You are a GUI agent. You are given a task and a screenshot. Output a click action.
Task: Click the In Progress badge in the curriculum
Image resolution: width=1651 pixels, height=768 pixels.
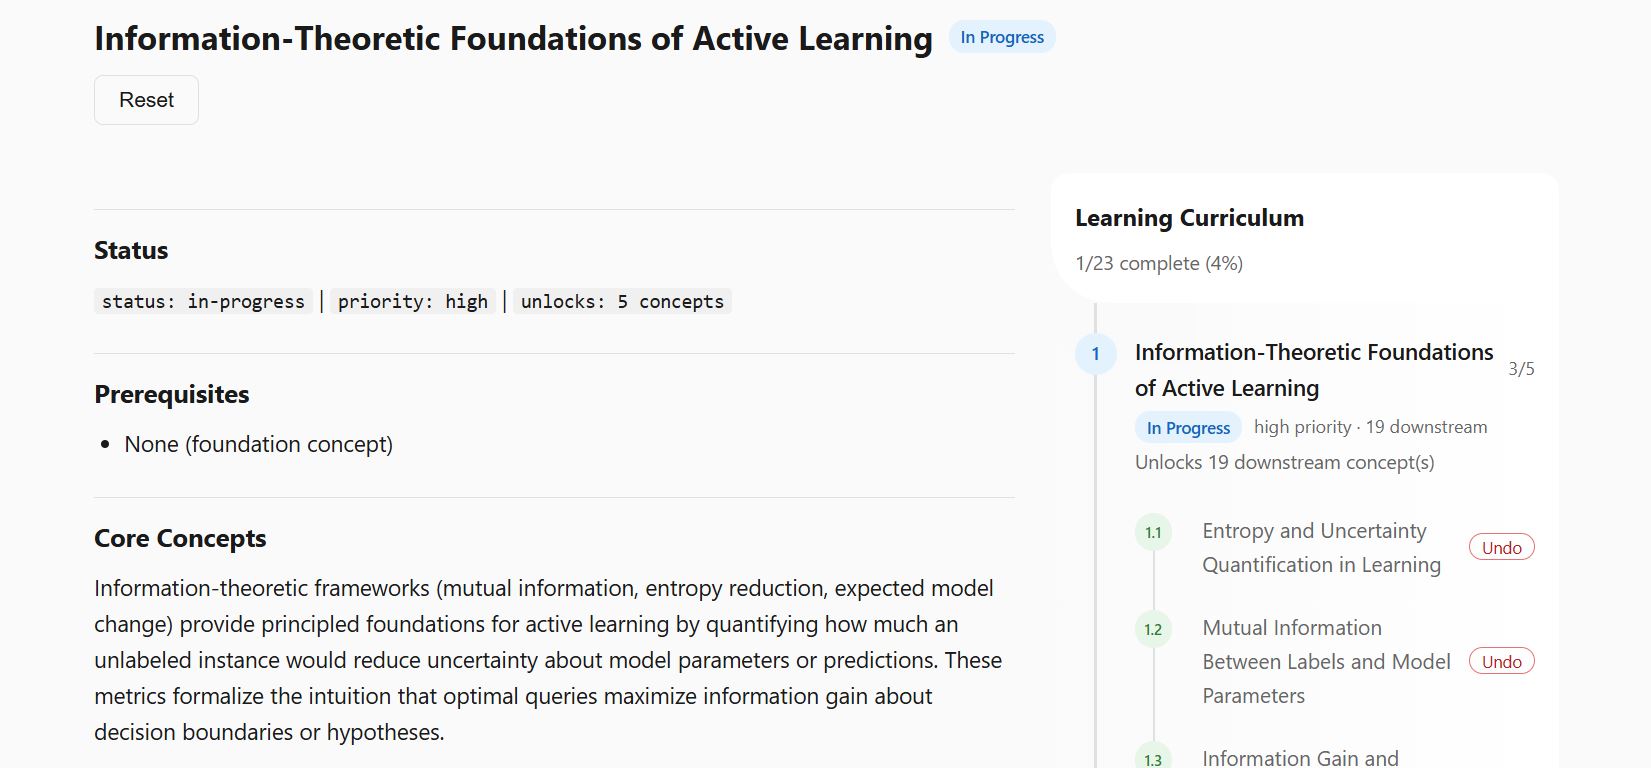(1188, 428)
